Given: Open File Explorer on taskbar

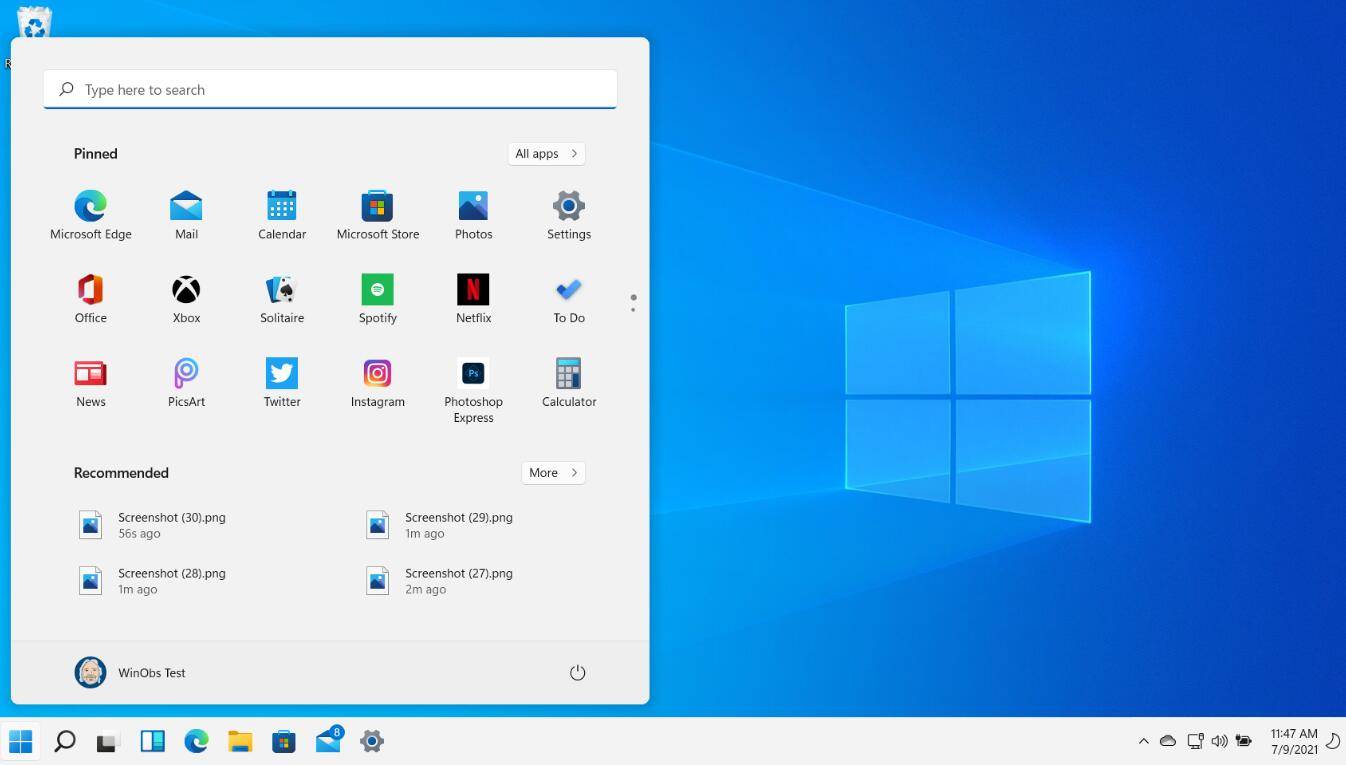Looking at the screenshot, I should (240, 741).
